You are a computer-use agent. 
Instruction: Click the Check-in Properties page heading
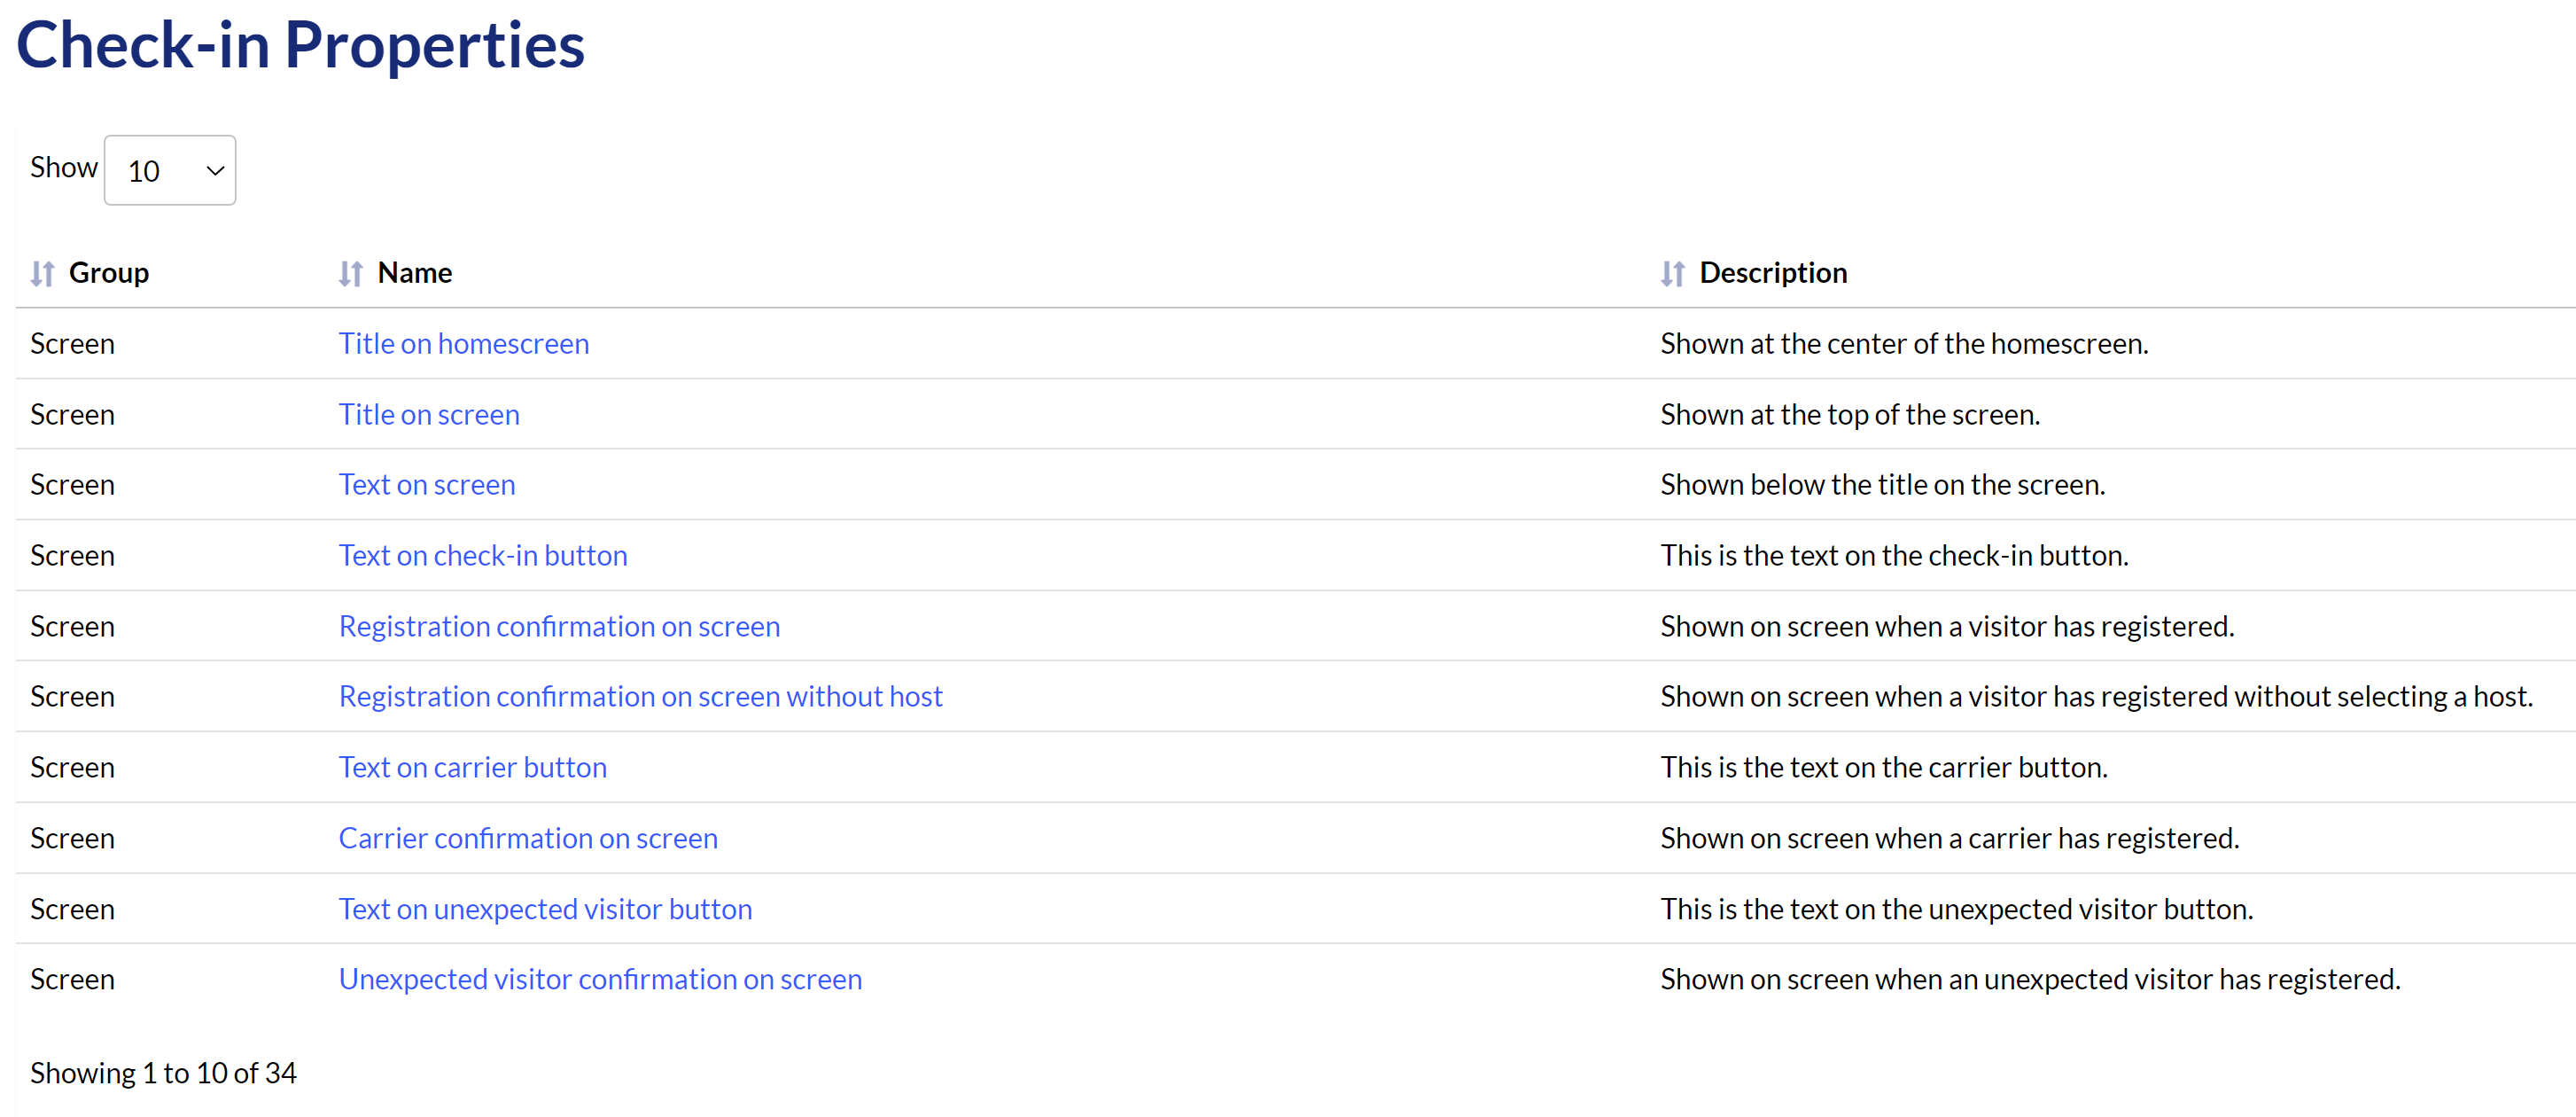point(300,45)
